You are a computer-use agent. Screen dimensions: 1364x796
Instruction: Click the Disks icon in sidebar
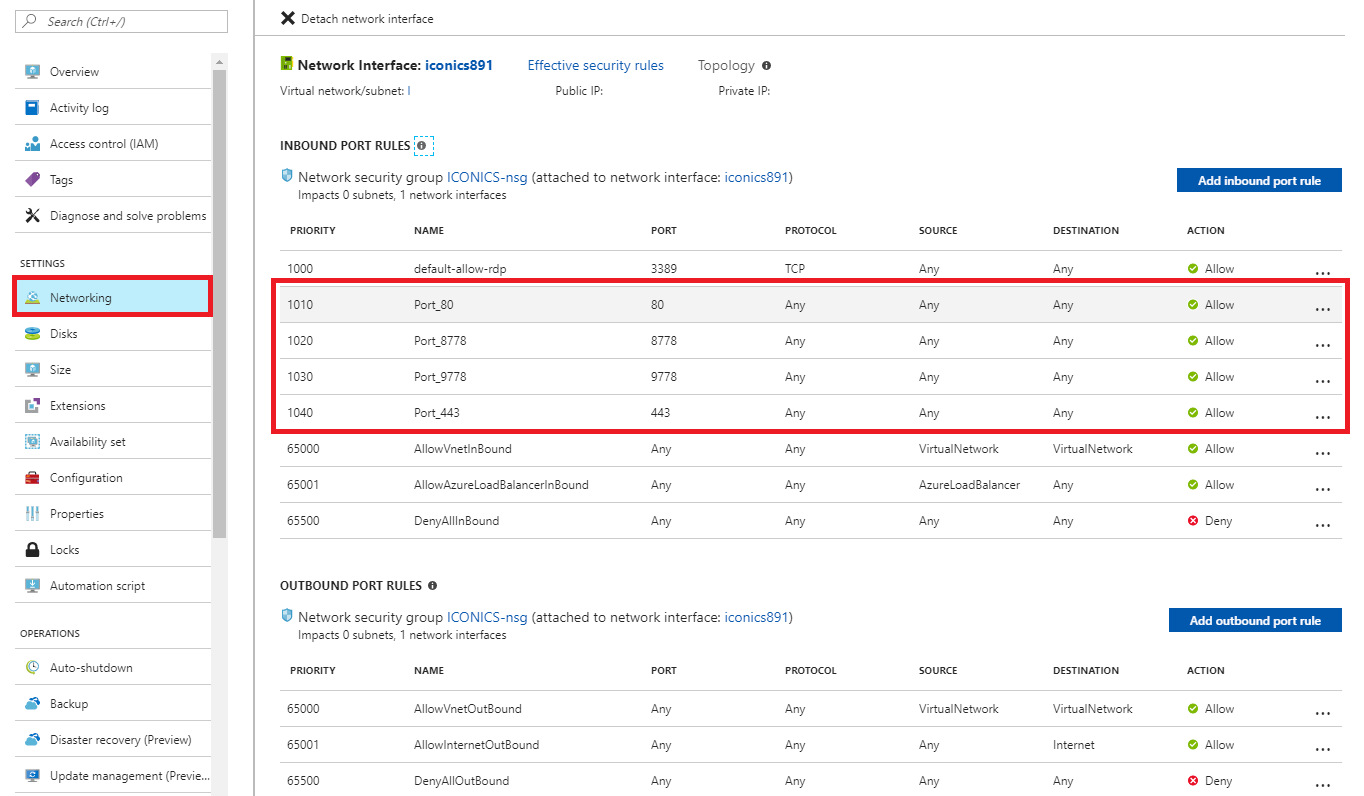(32, 334)
